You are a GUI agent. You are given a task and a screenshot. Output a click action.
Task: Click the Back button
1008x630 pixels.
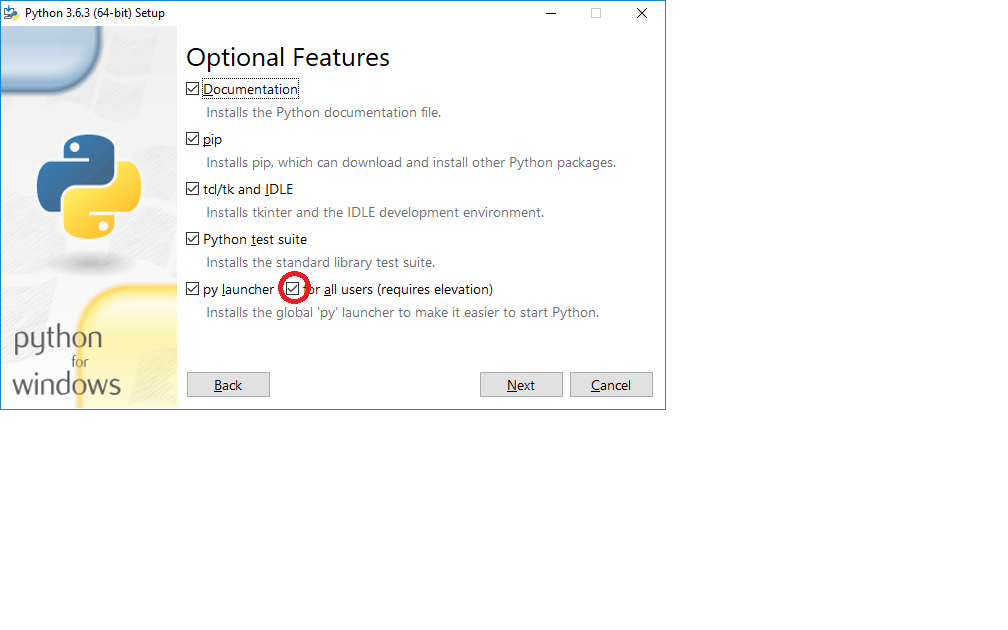[x=228, y=384]
